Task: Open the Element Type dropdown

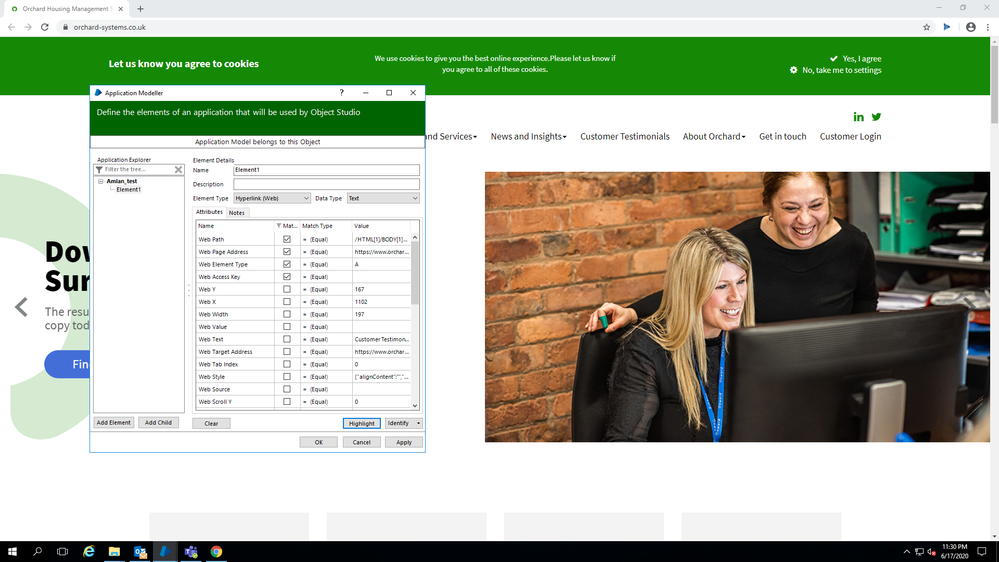Action: pos(306,199)
